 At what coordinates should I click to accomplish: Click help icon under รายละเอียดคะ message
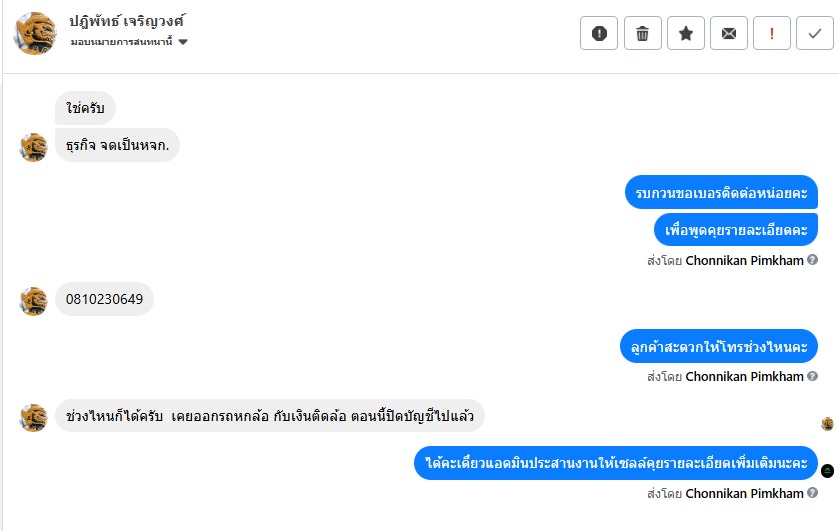coord(812,260)
